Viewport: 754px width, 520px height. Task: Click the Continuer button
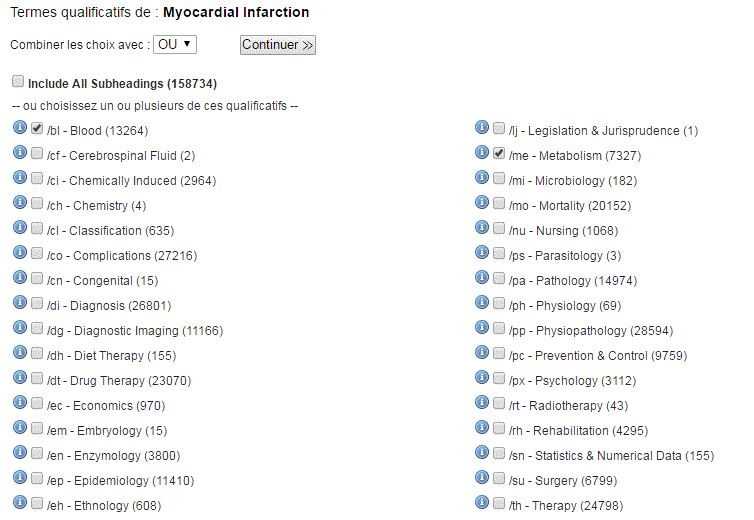(278, 45)
